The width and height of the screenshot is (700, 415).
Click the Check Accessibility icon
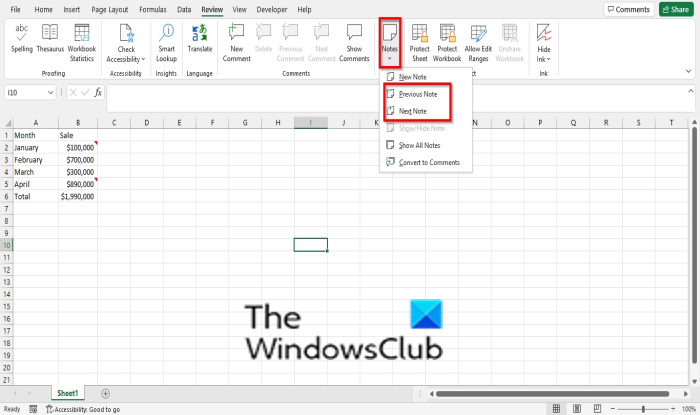(x=126, y=33)
